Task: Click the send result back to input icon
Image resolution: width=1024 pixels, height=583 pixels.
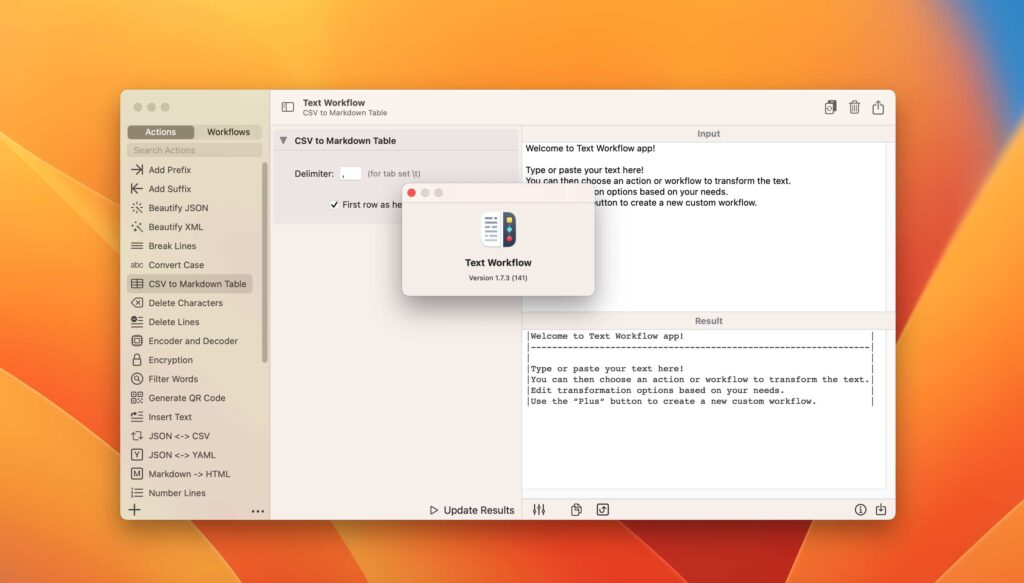Action: (x=602, y=509)
